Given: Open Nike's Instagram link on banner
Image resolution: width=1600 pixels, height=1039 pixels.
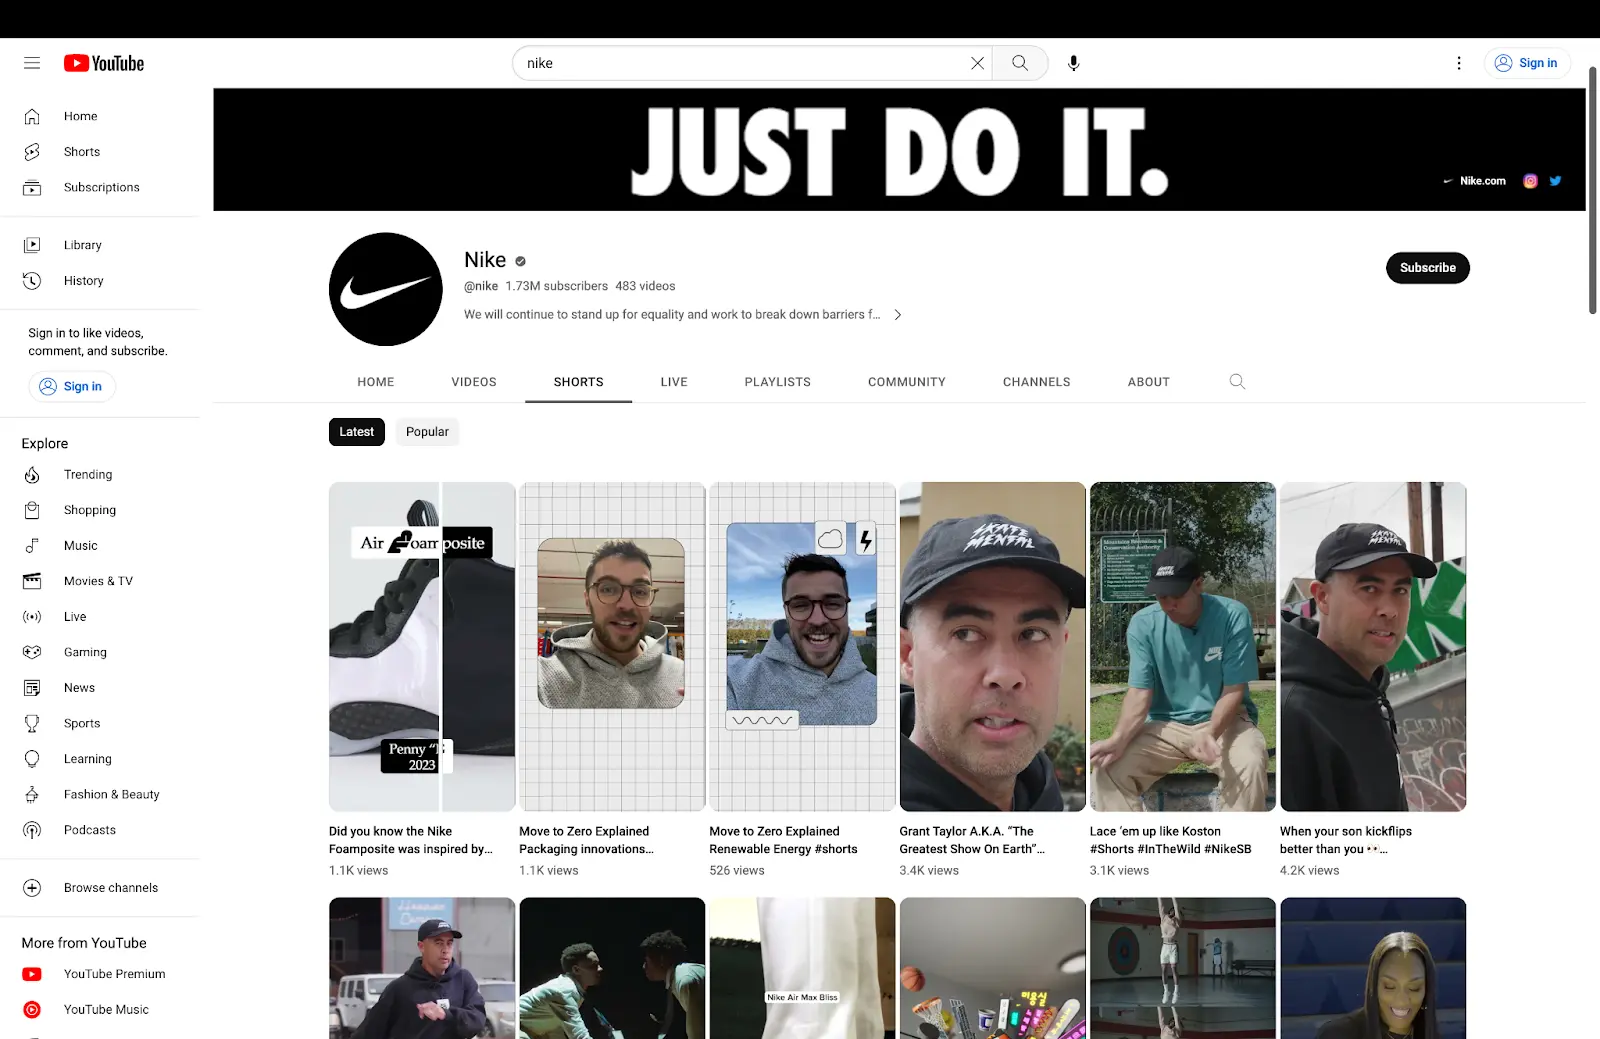Looking at the screenshot, I should point(1530,181).
